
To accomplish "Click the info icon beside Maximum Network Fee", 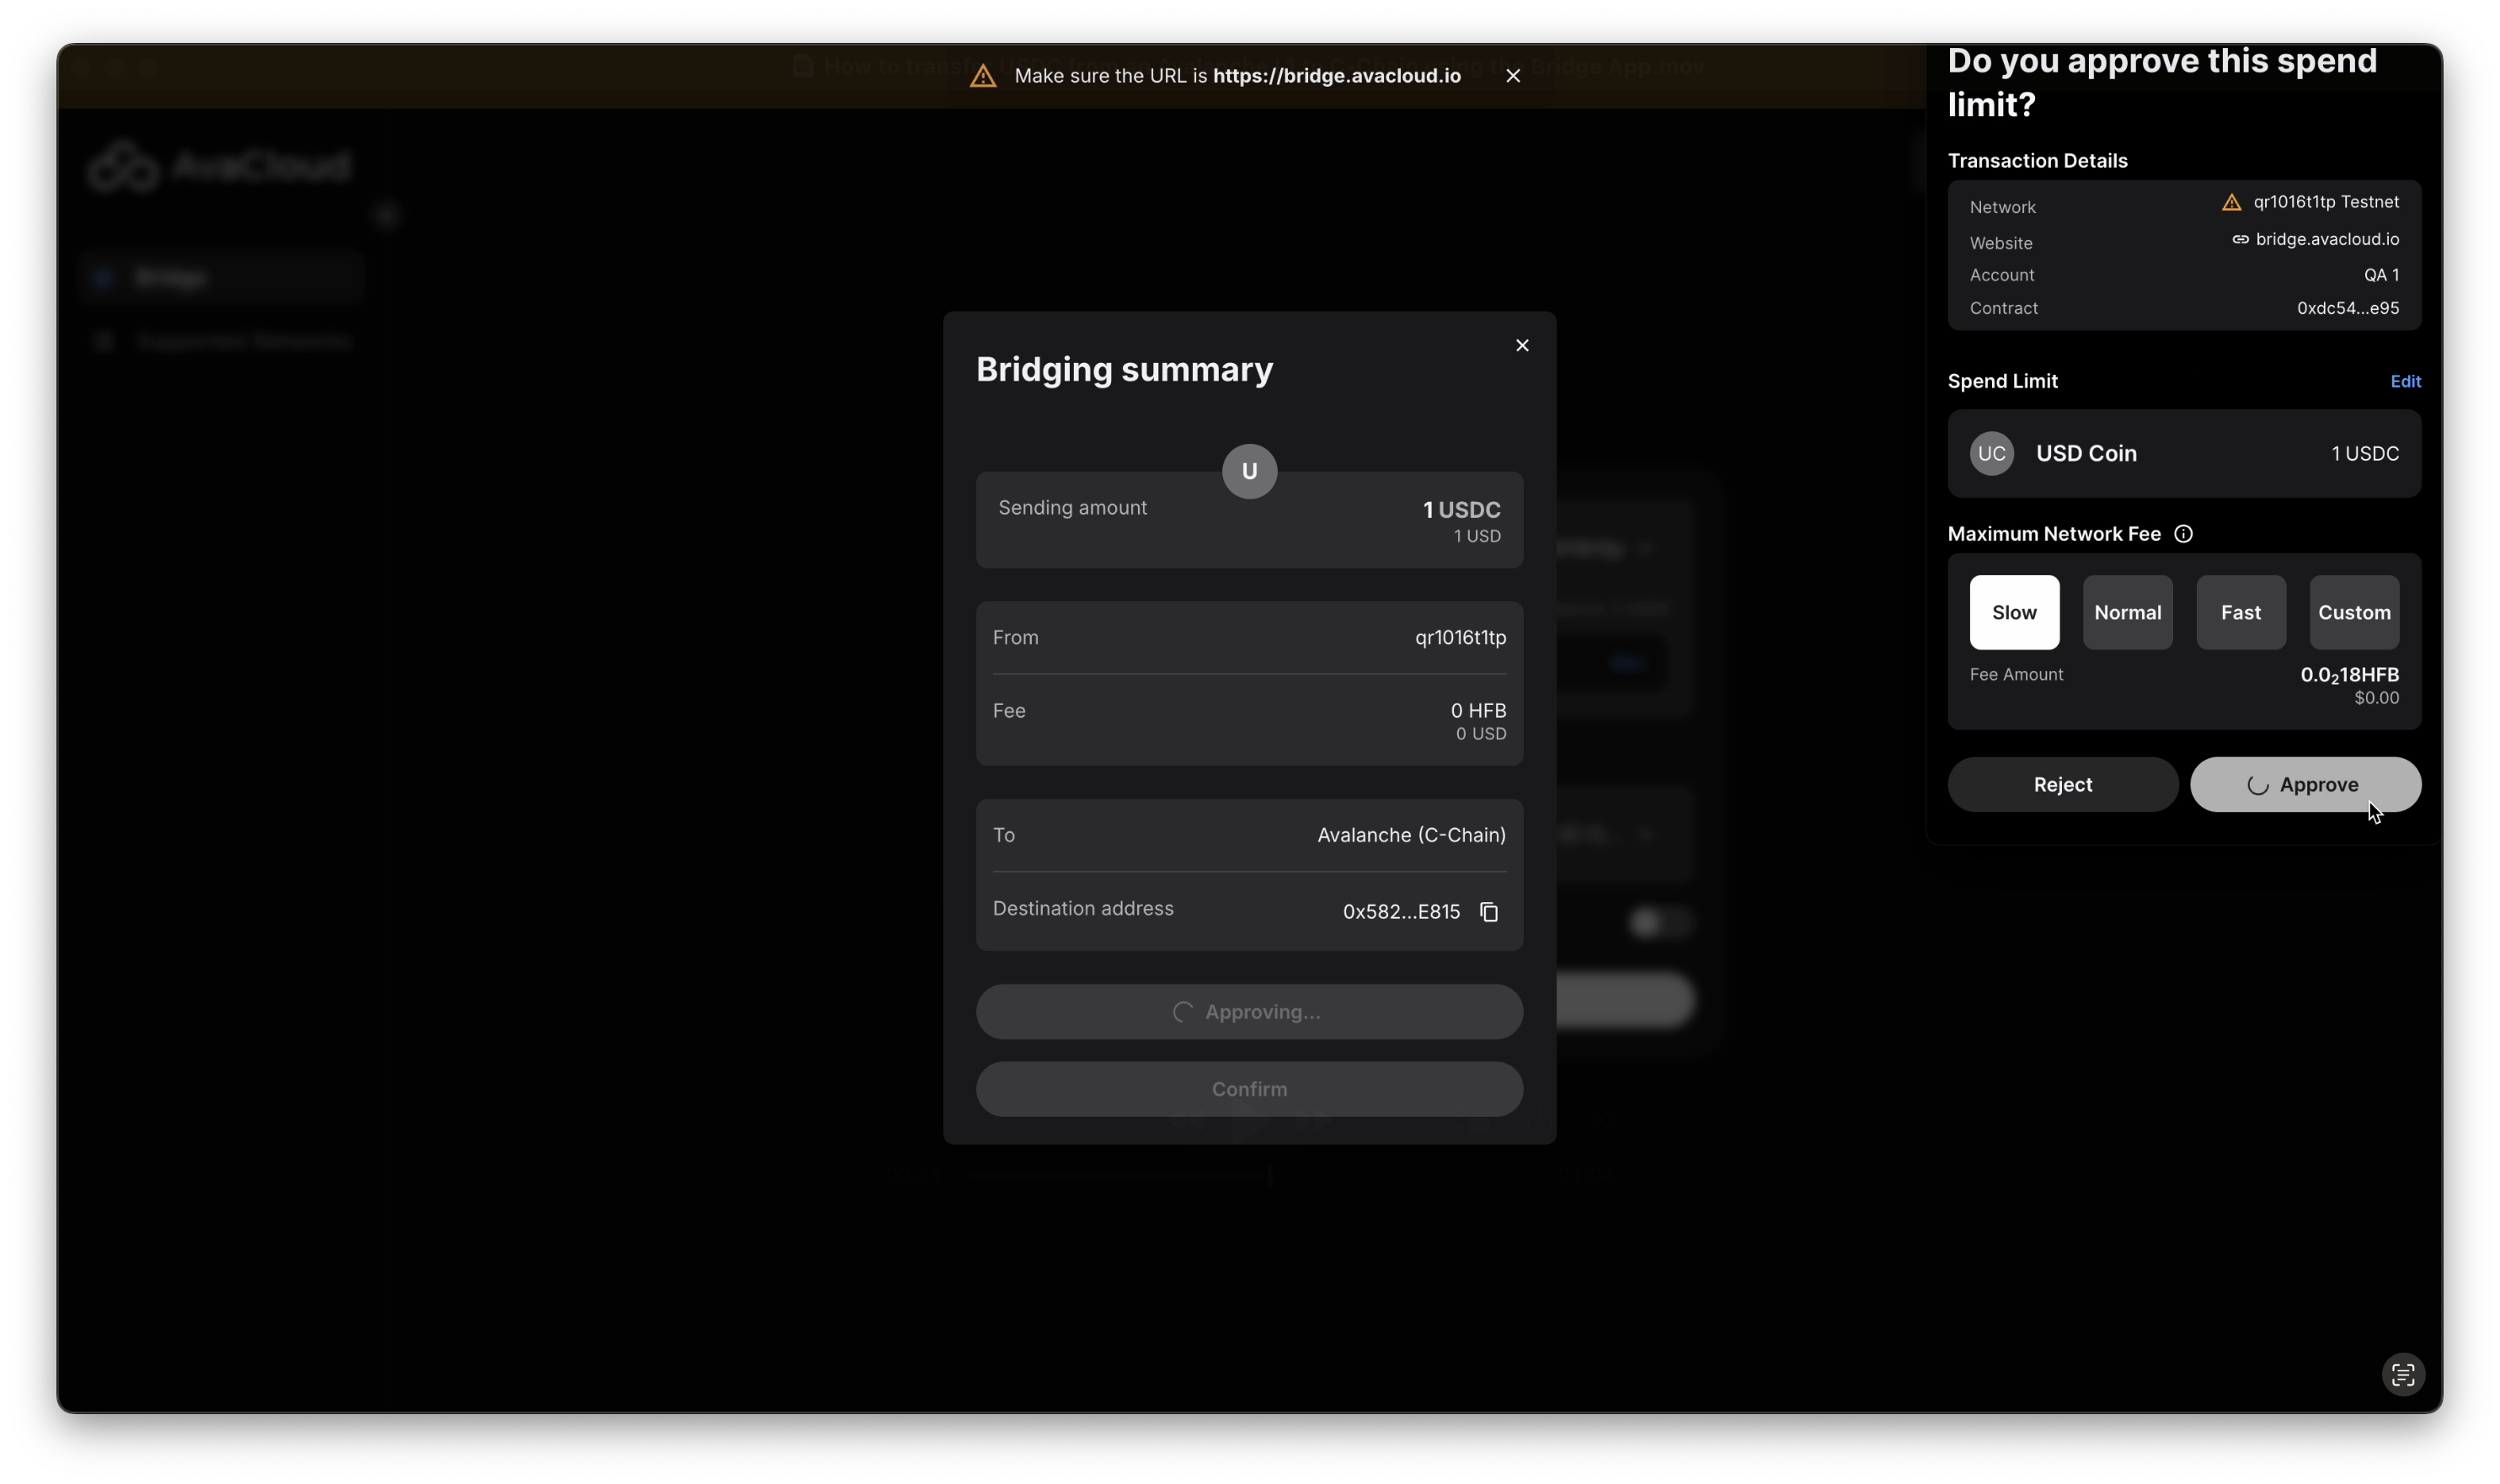I will pyautogui.click(x=2183, y=534).
